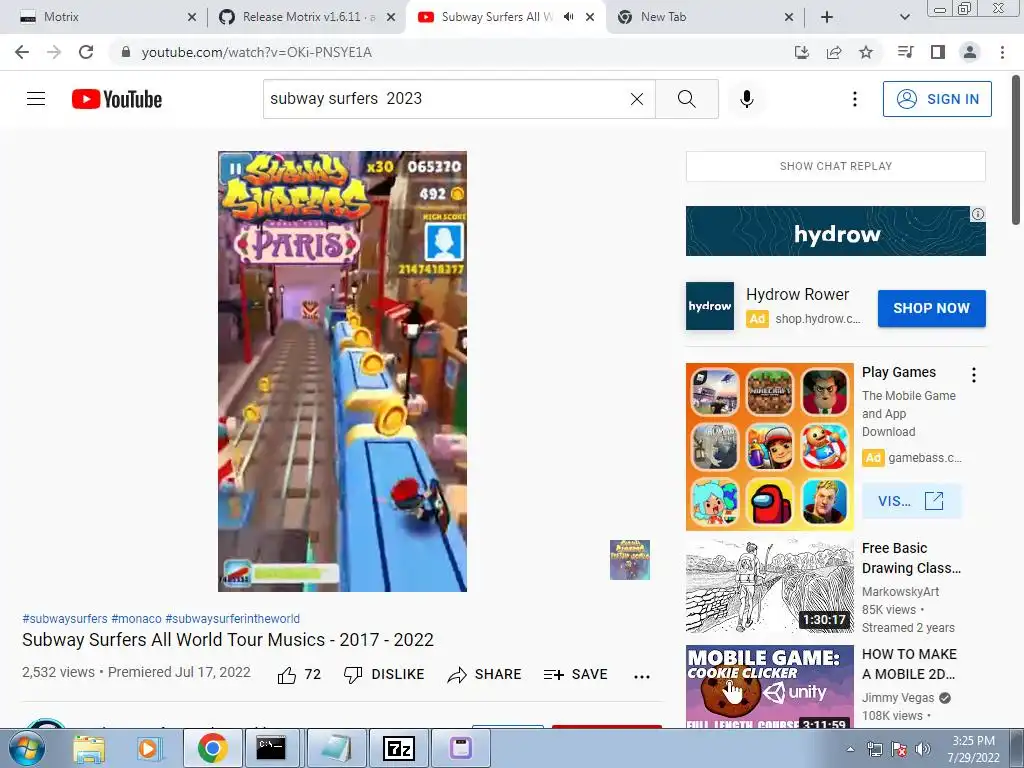
Task: Click the magnifier search button
Action: [686, 99]
